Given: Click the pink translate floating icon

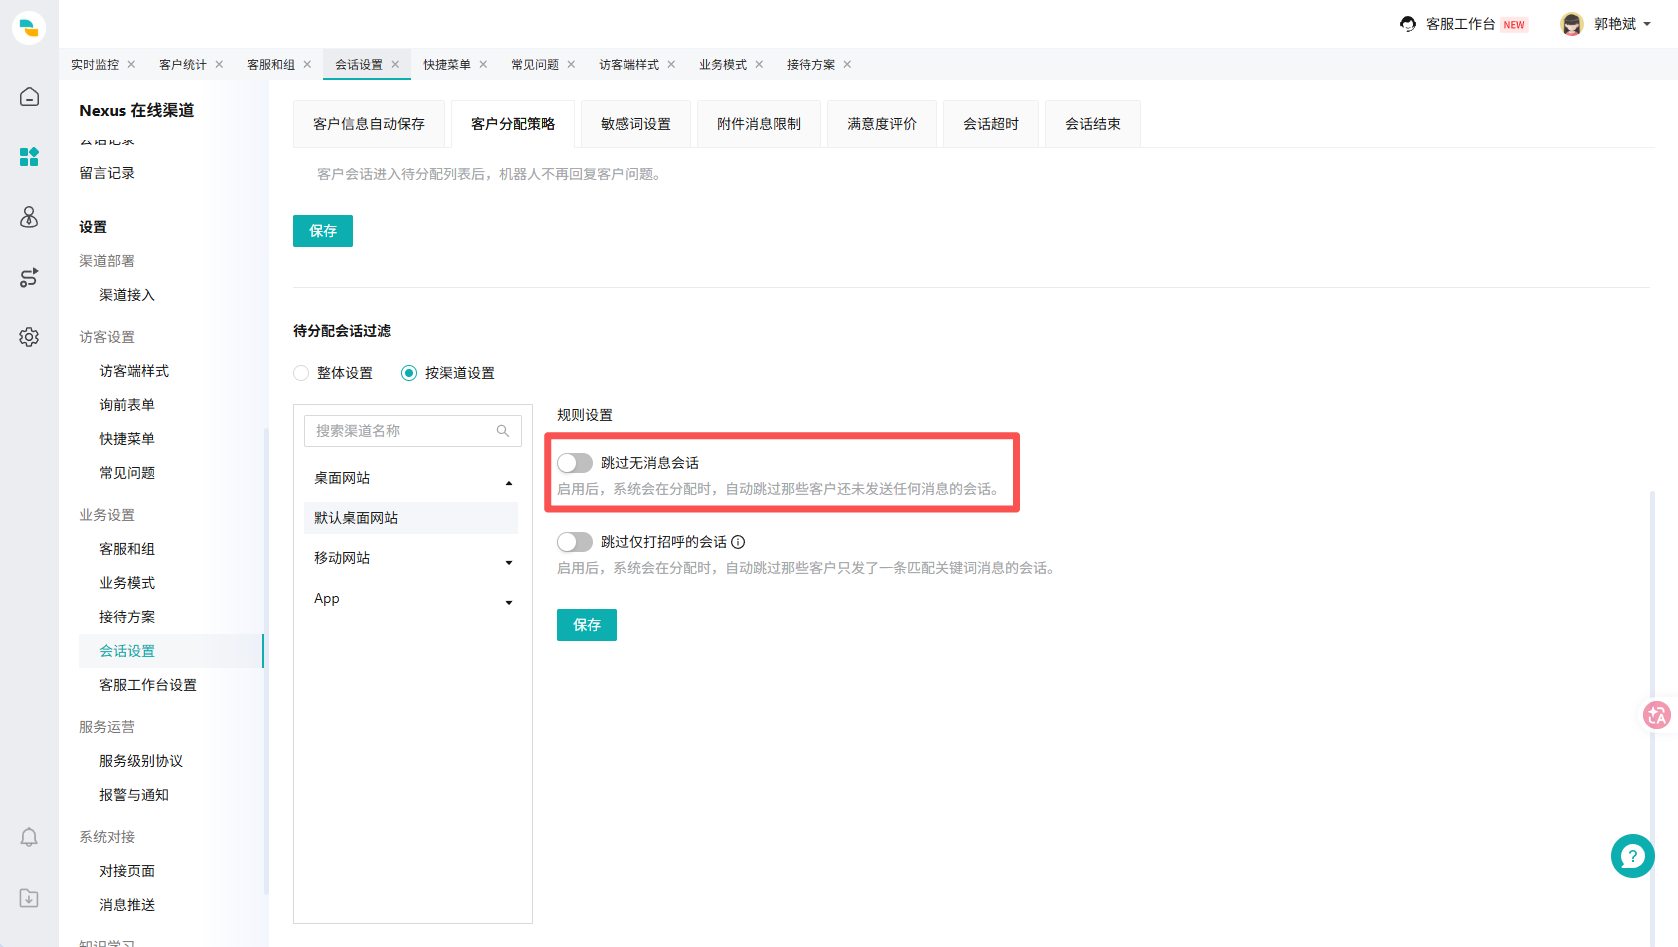Looking at the screenshot, I should tap(1657, 715).
